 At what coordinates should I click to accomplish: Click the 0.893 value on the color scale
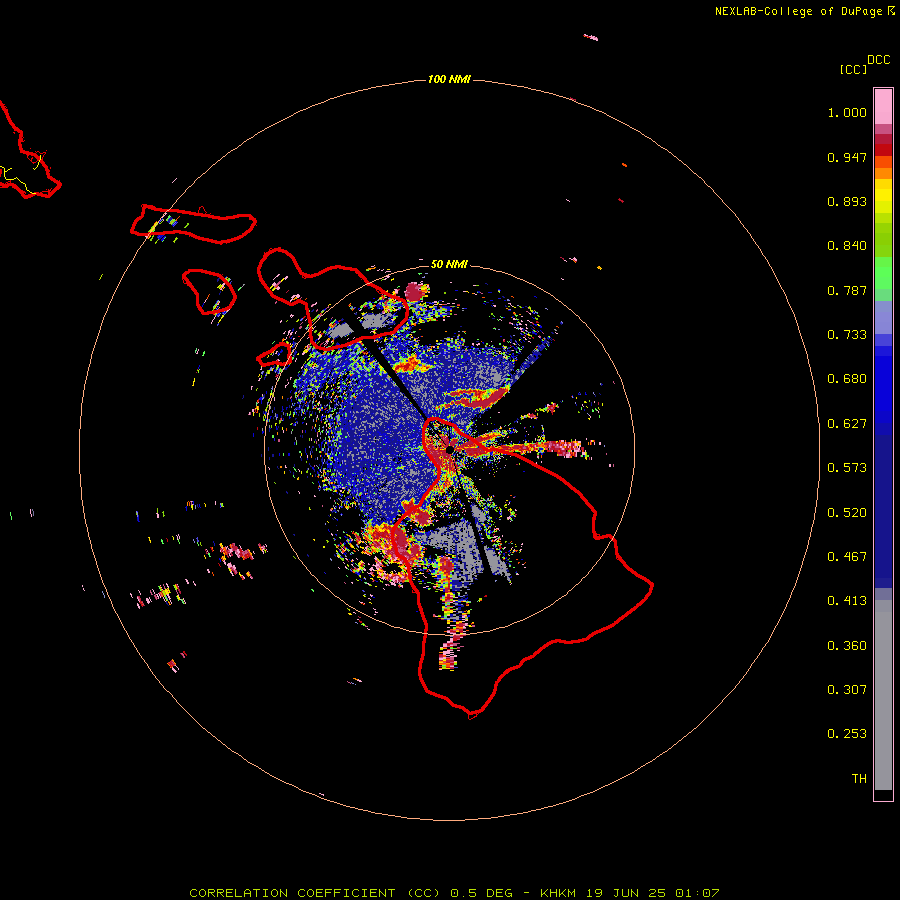[x=847, y=201]
